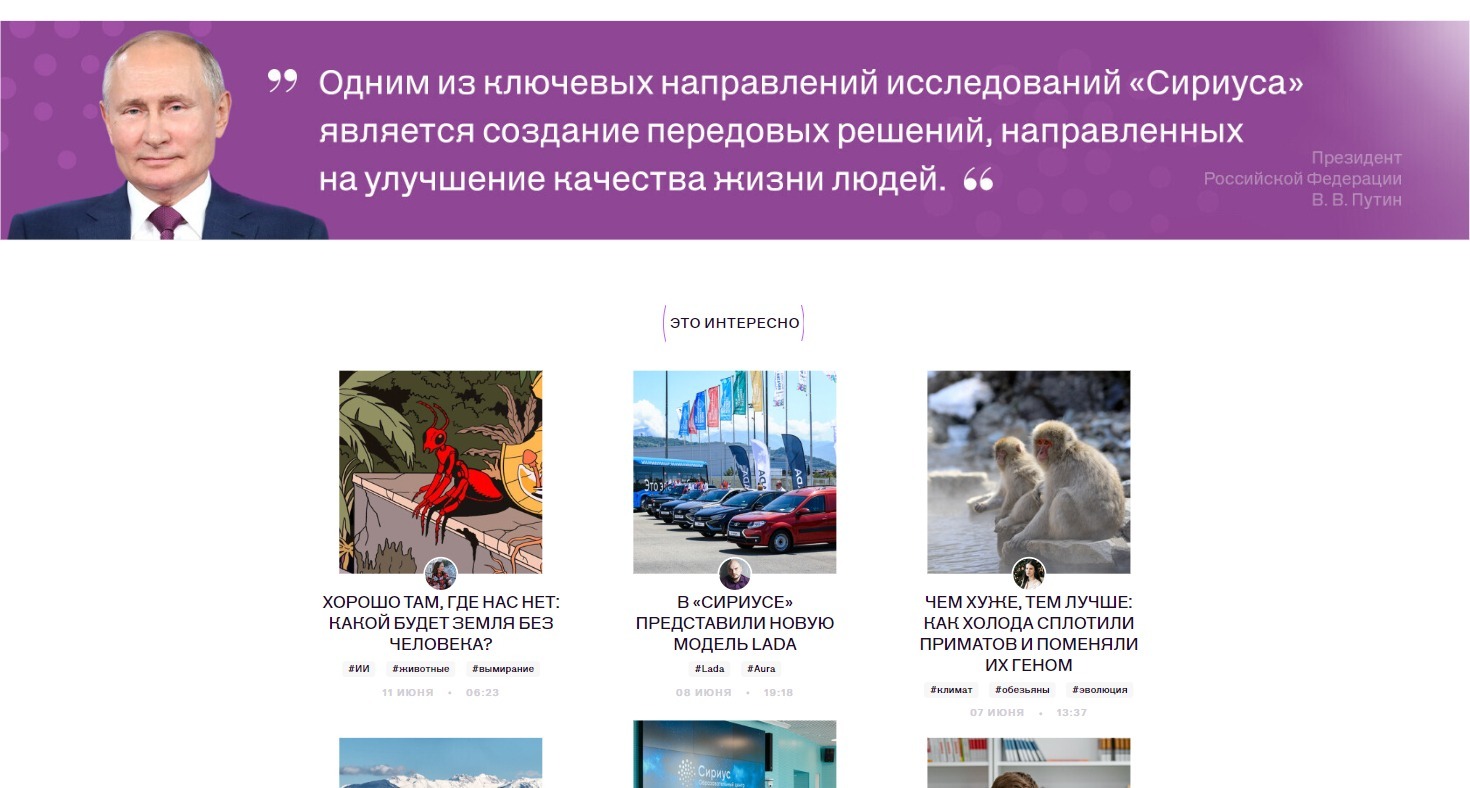Select the #обезьяны tag
This screenshot has height=788, width=1470.
pos(1022,690)
